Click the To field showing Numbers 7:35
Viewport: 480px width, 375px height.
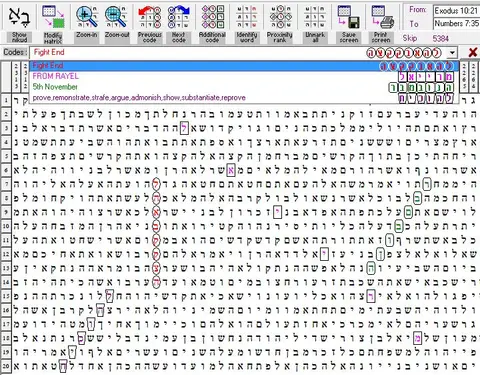(x=456, y=23)
